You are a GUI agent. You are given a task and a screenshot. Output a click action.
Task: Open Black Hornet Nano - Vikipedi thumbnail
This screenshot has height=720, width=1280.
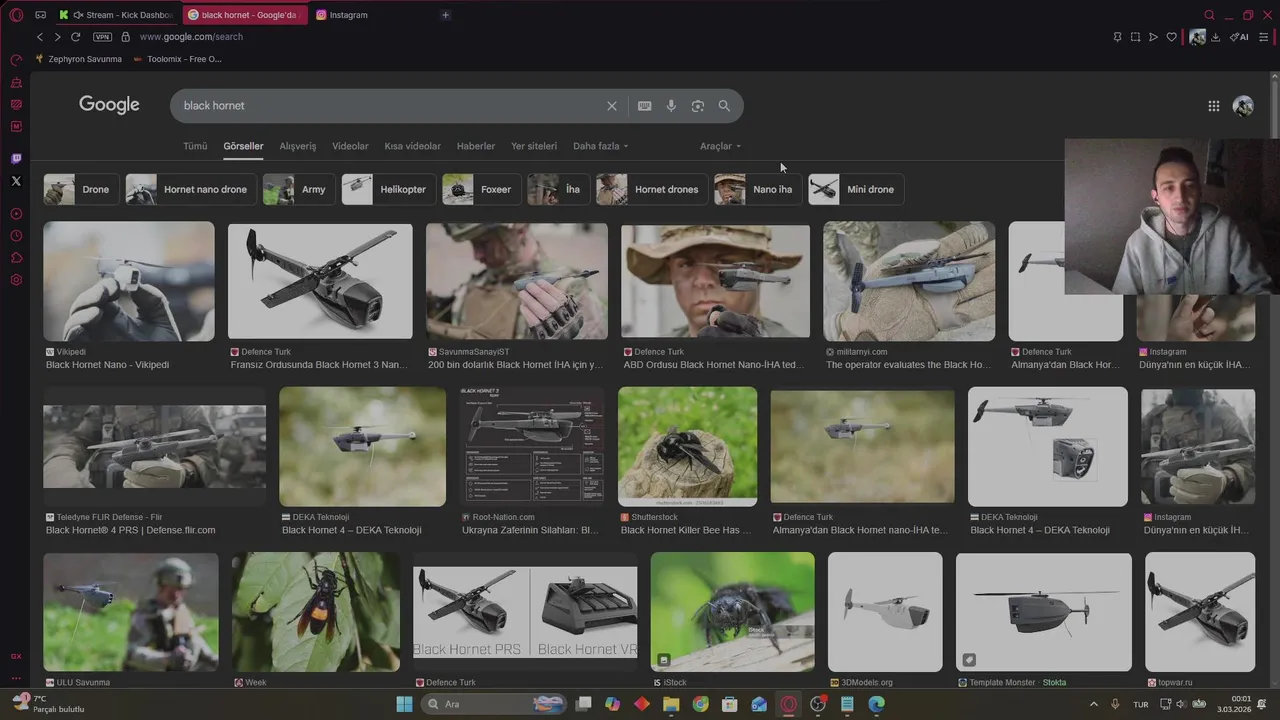coord(129,281)
